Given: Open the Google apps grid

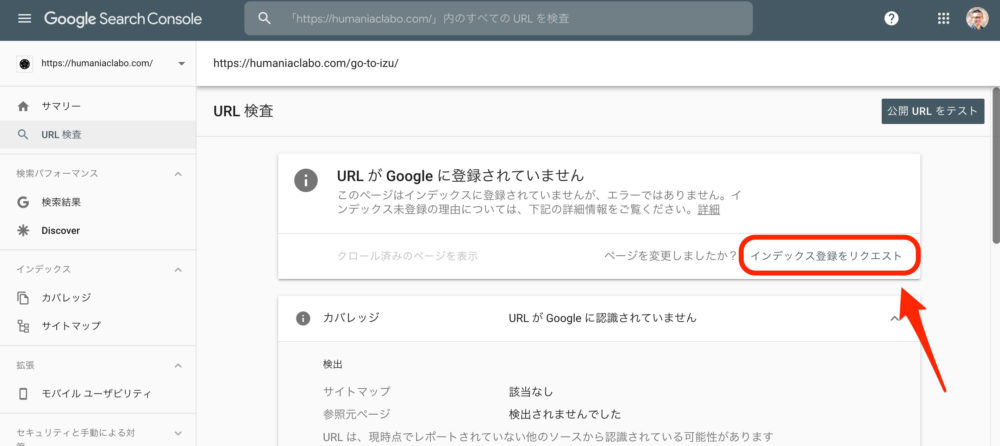Looking at the screenshot, I should coord(943,19).
